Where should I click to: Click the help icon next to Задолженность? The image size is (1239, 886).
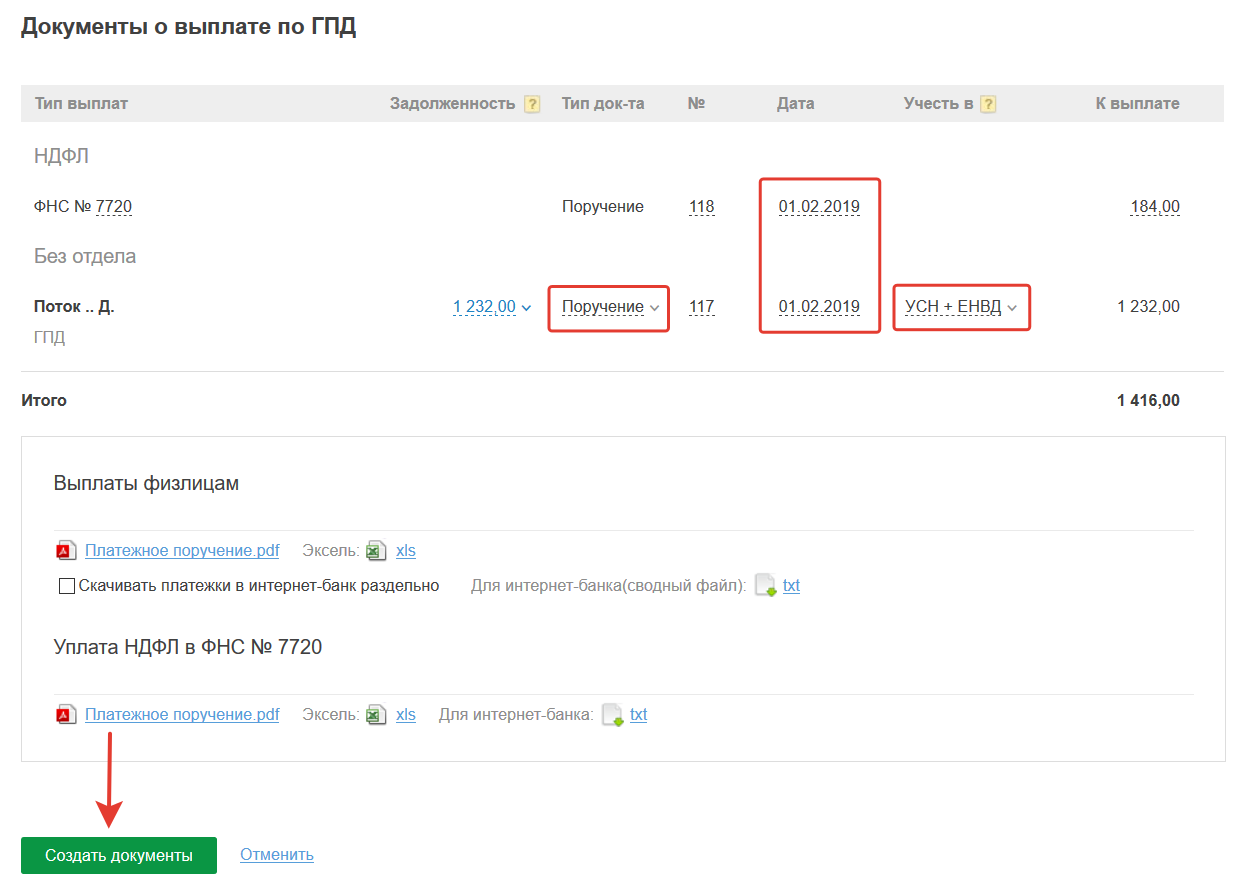point(532,104)
